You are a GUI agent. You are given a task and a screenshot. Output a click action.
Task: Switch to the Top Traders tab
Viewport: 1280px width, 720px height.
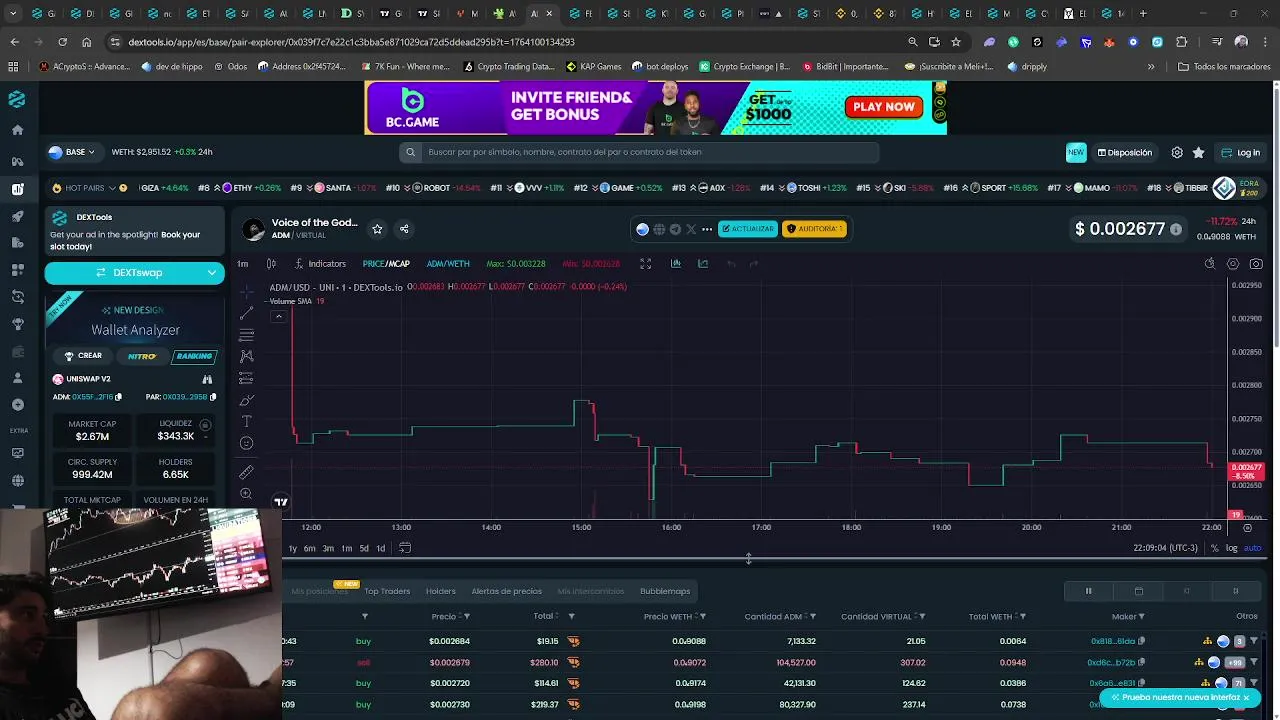pos(387,591)
